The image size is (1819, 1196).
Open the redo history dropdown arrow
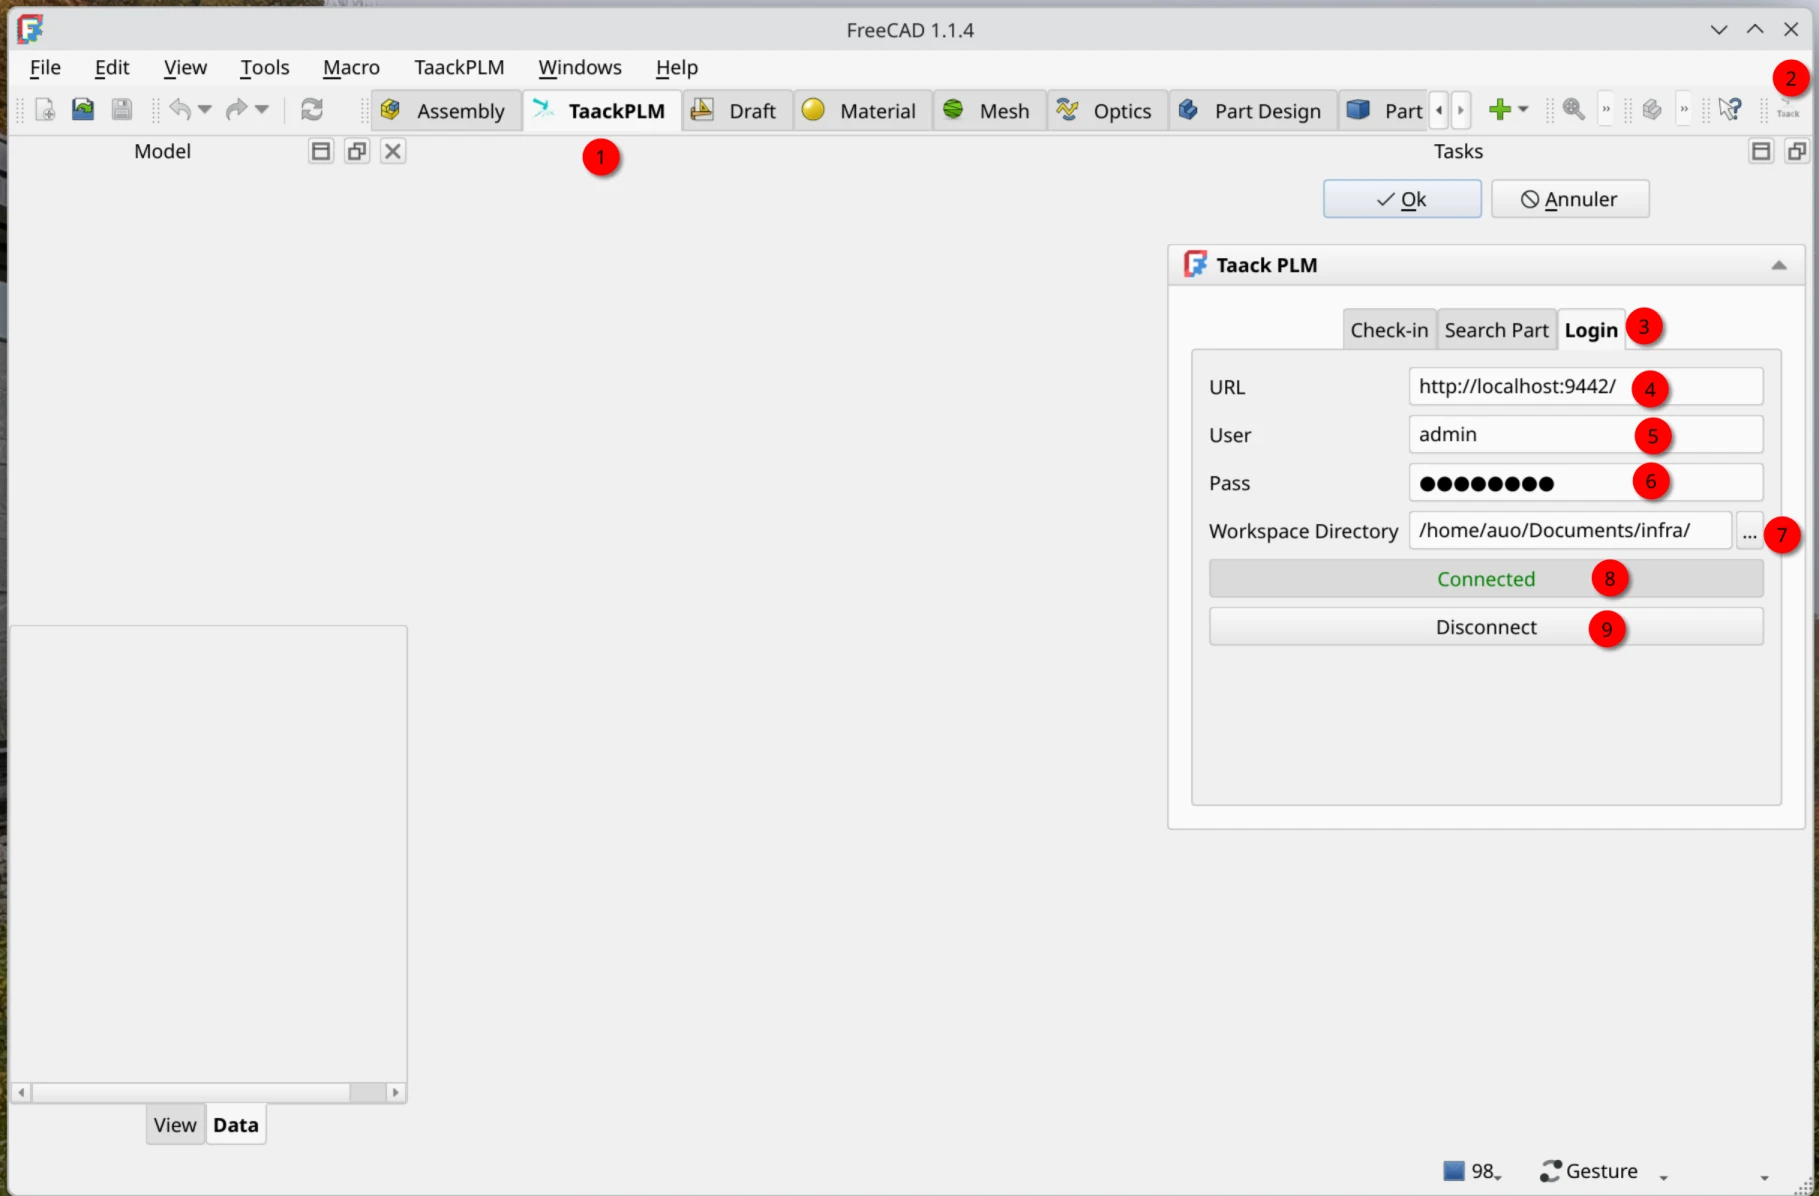[x=262, y=109]
